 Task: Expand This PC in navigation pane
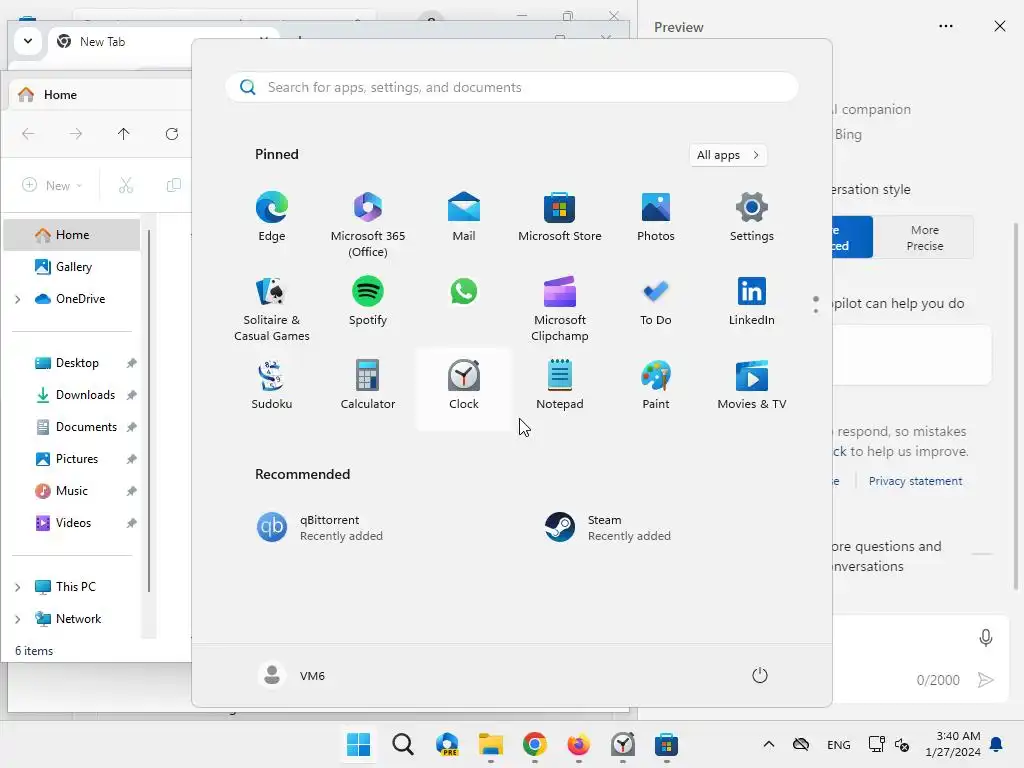[18, 587]
